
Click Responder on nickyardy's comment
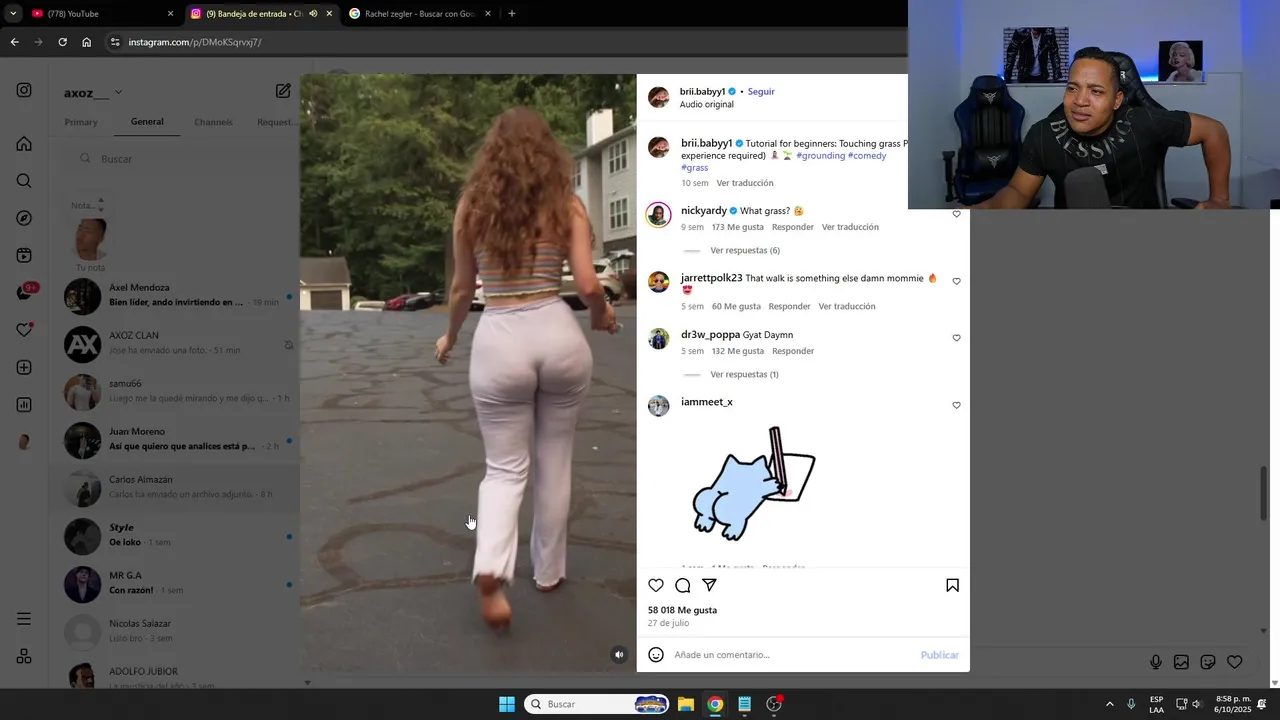tap(793, 227)
